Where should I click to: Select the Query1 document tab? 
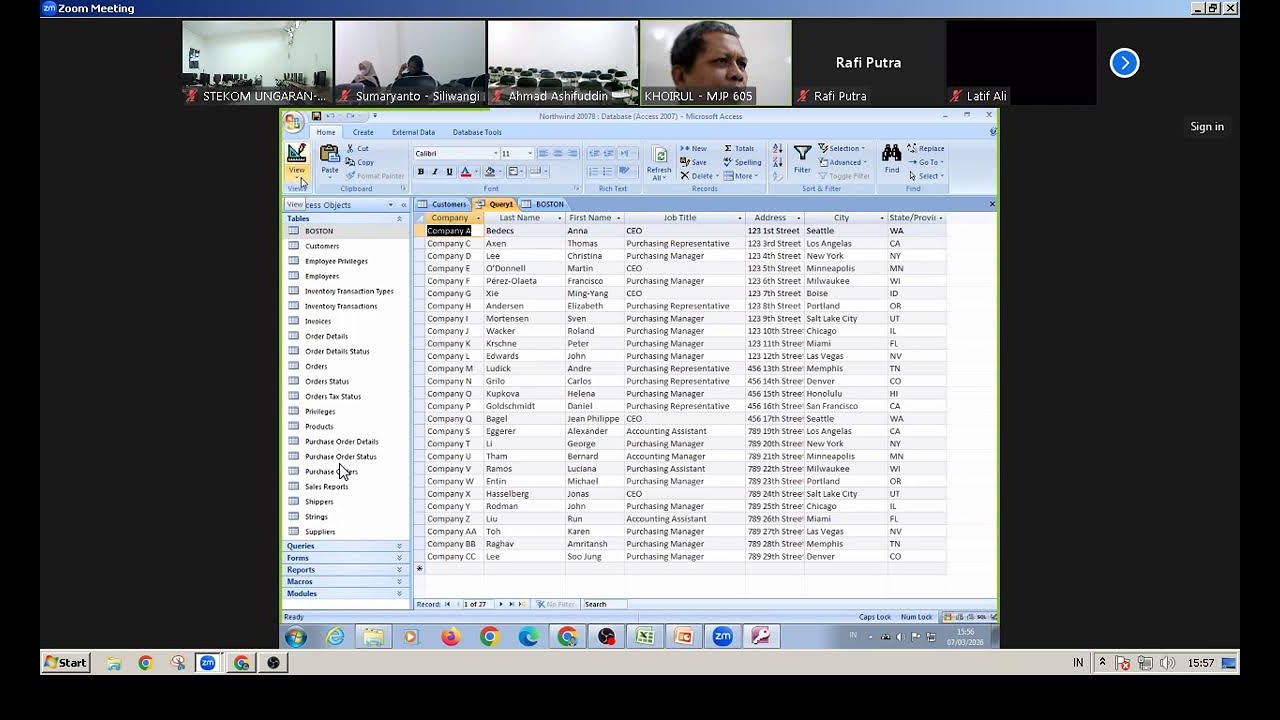(x=496, y=204)
